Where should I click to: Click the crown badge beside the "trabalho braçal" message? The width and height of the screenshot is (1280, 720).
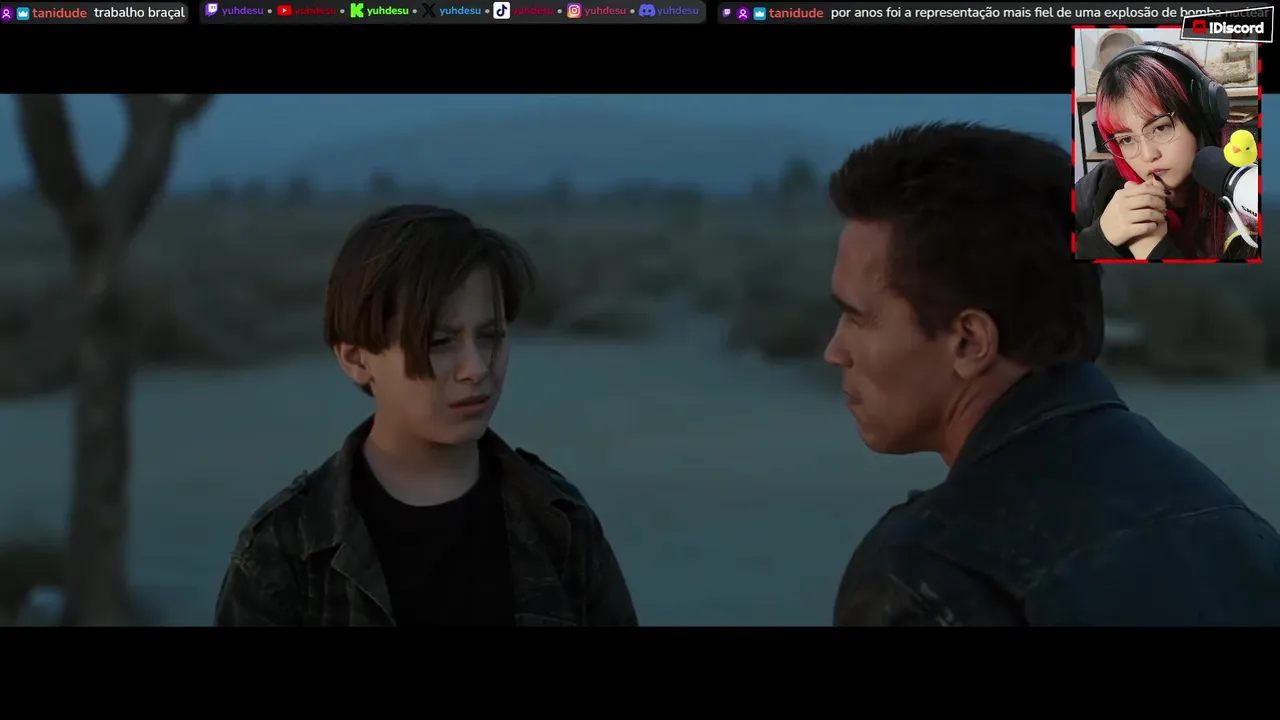coord(22,14)
